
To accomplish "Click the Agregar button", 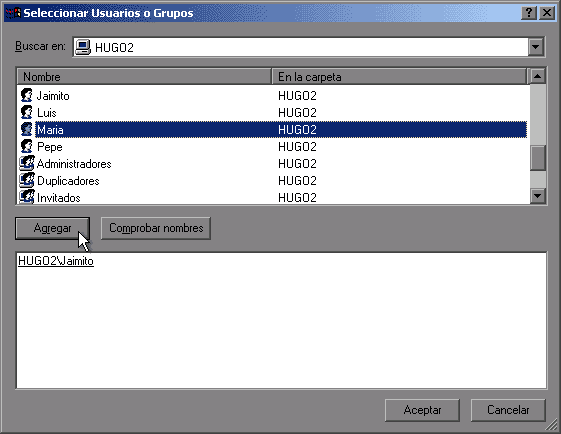I will 53,228.
